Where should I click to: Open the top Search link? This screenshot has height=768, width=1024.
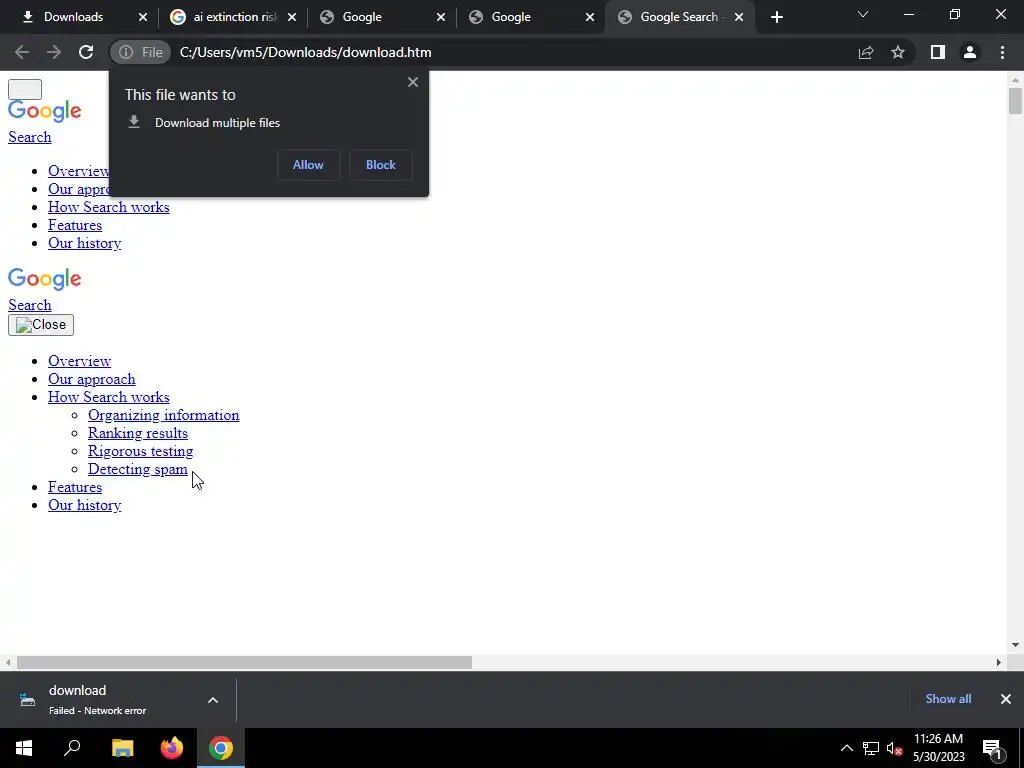(x=29, y=137)
